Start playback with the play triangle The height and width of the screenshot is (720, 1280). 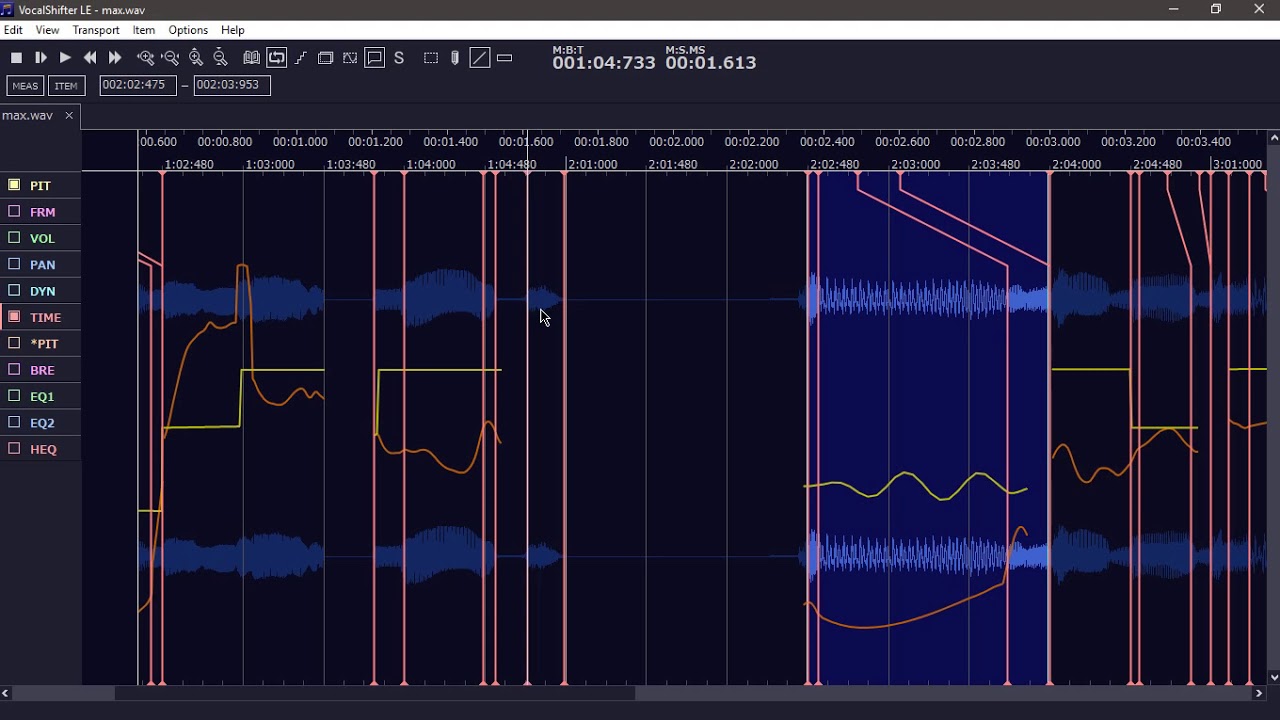[65, 58]
